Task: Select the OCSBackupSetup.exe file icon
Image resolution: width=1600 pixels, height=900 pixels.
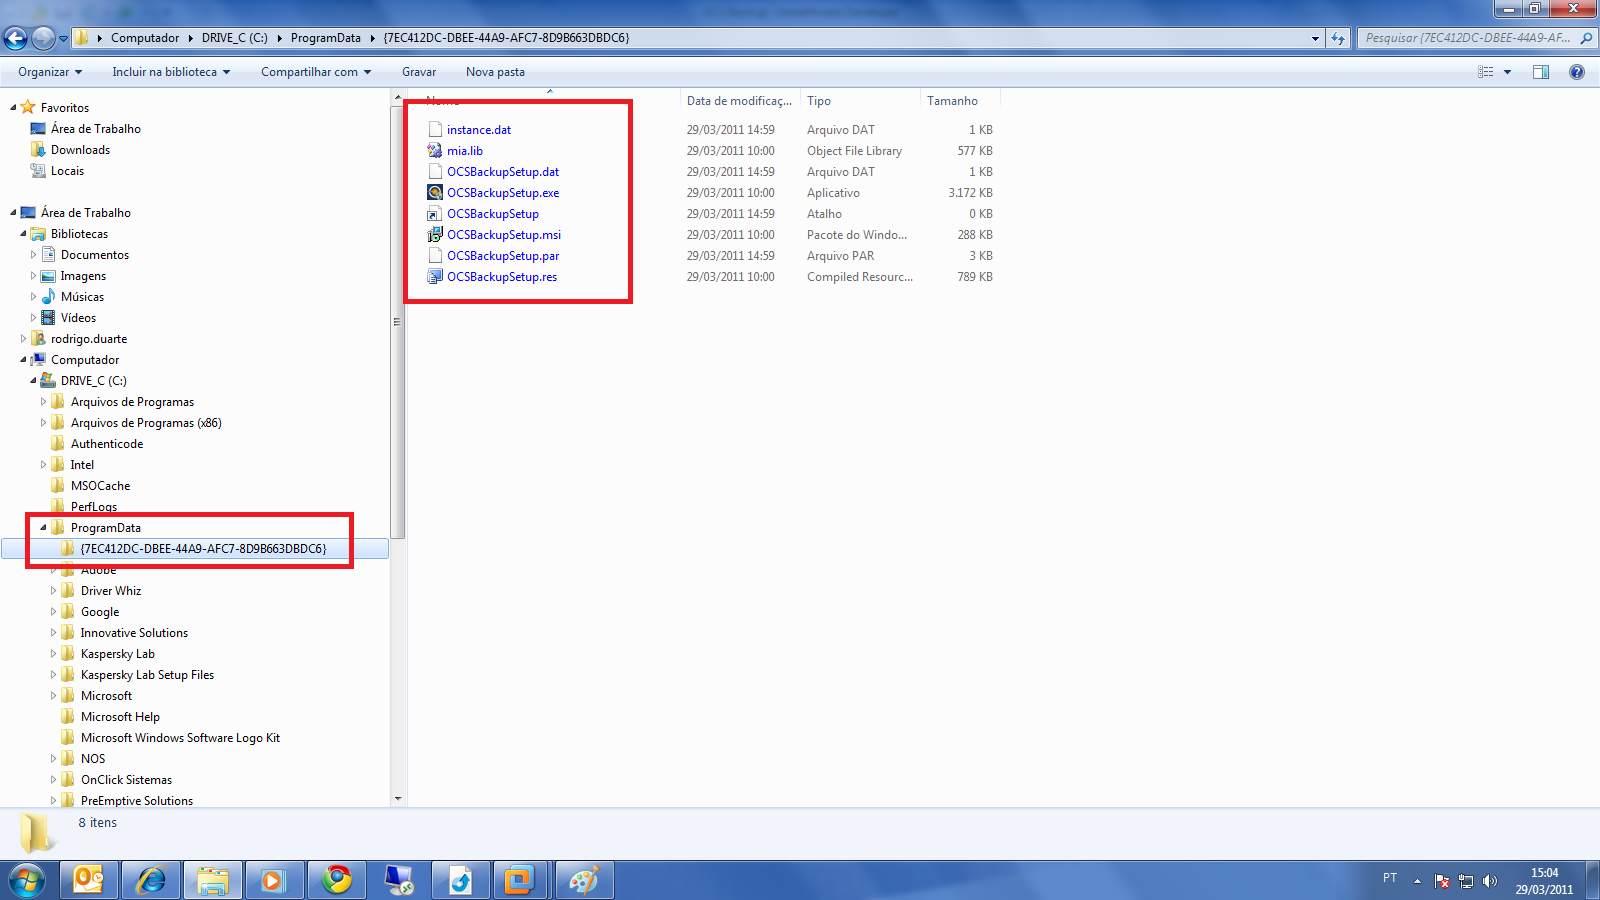Action: [x=435, y=193]
